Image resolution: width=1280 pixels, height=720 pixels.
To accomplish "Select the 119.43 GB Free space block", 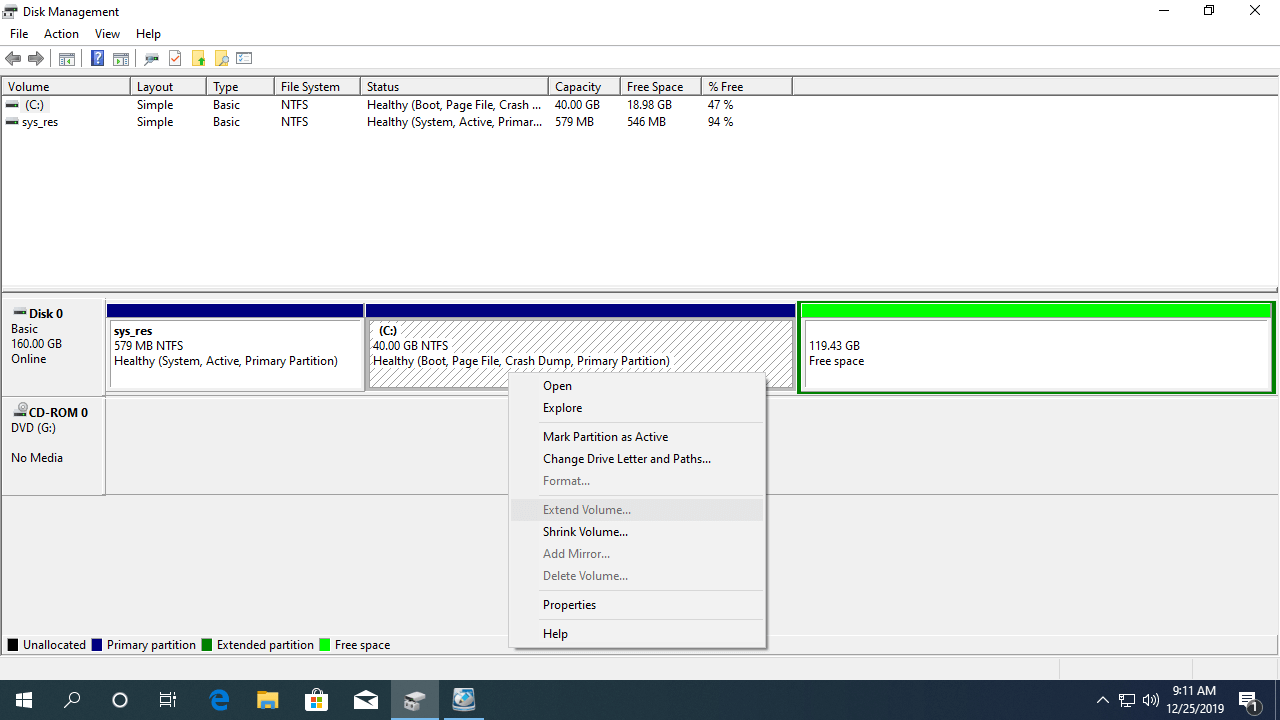I will (x=1035, y=354).
